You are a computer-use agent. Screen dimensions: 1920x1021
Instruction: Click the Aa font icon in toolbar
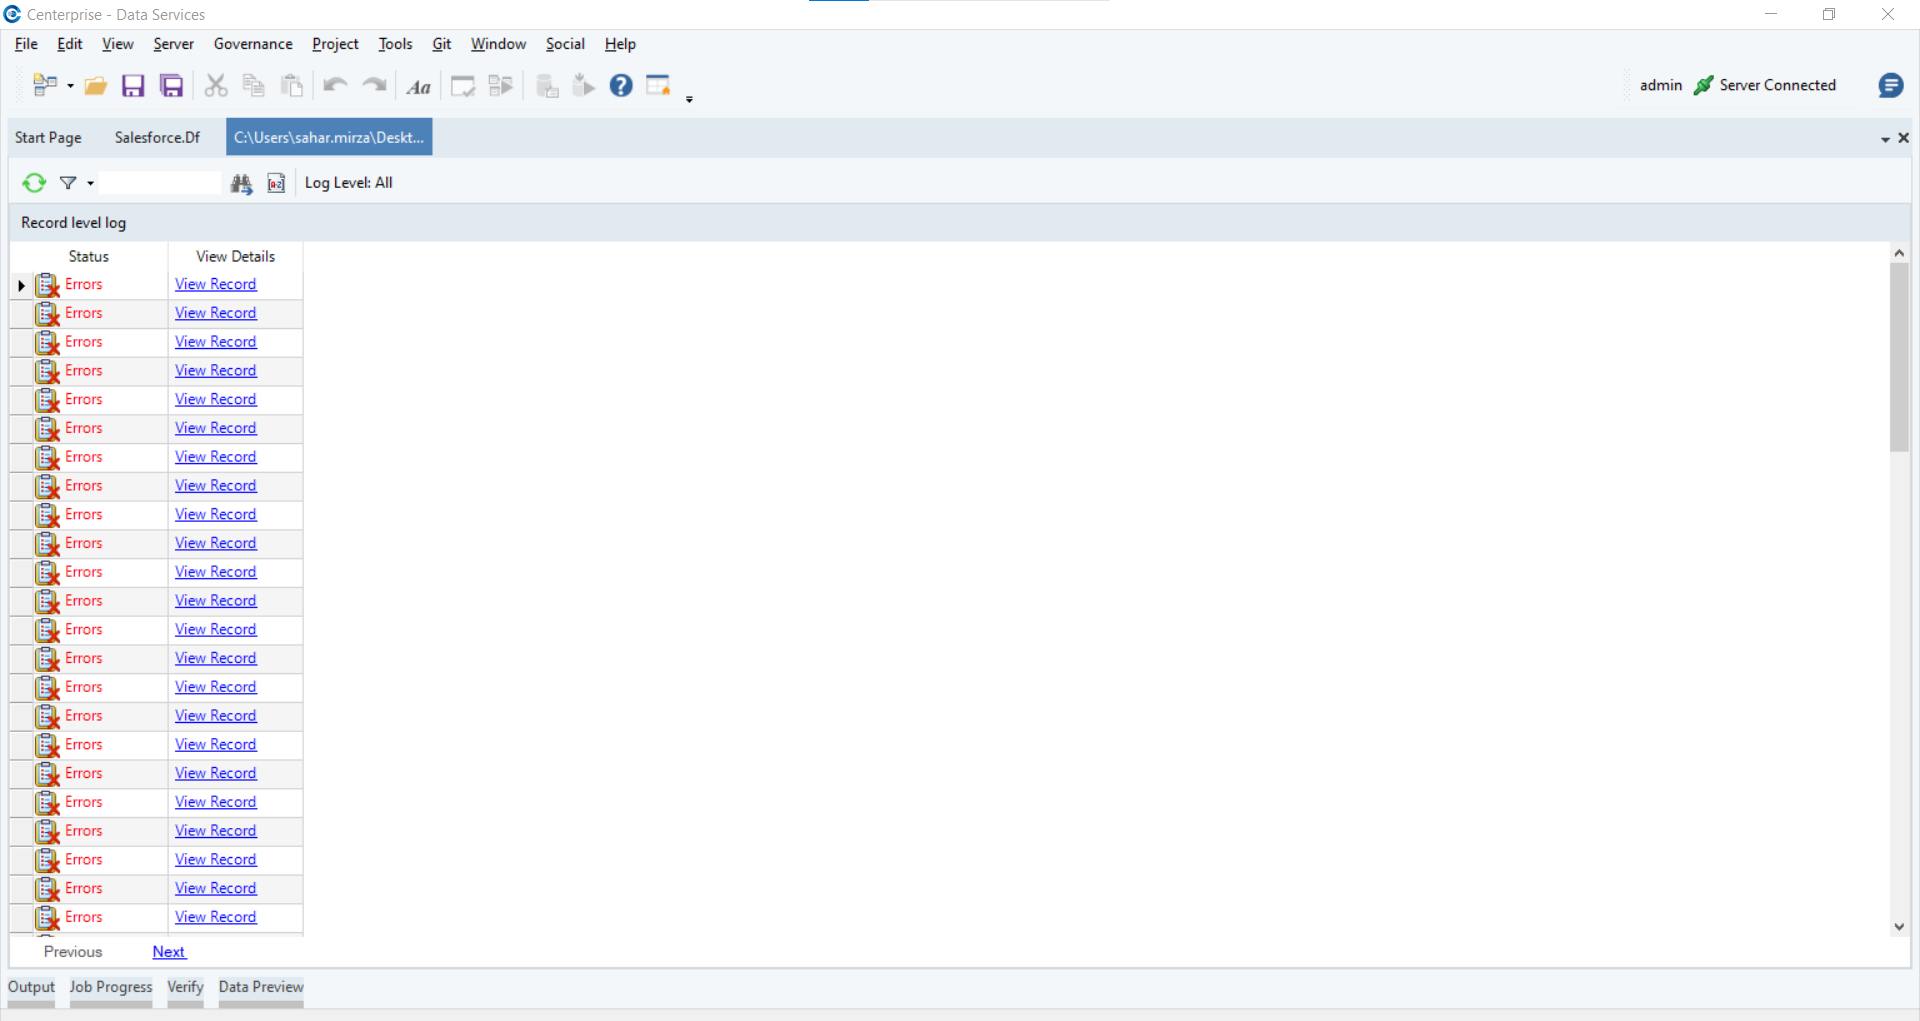419,87
